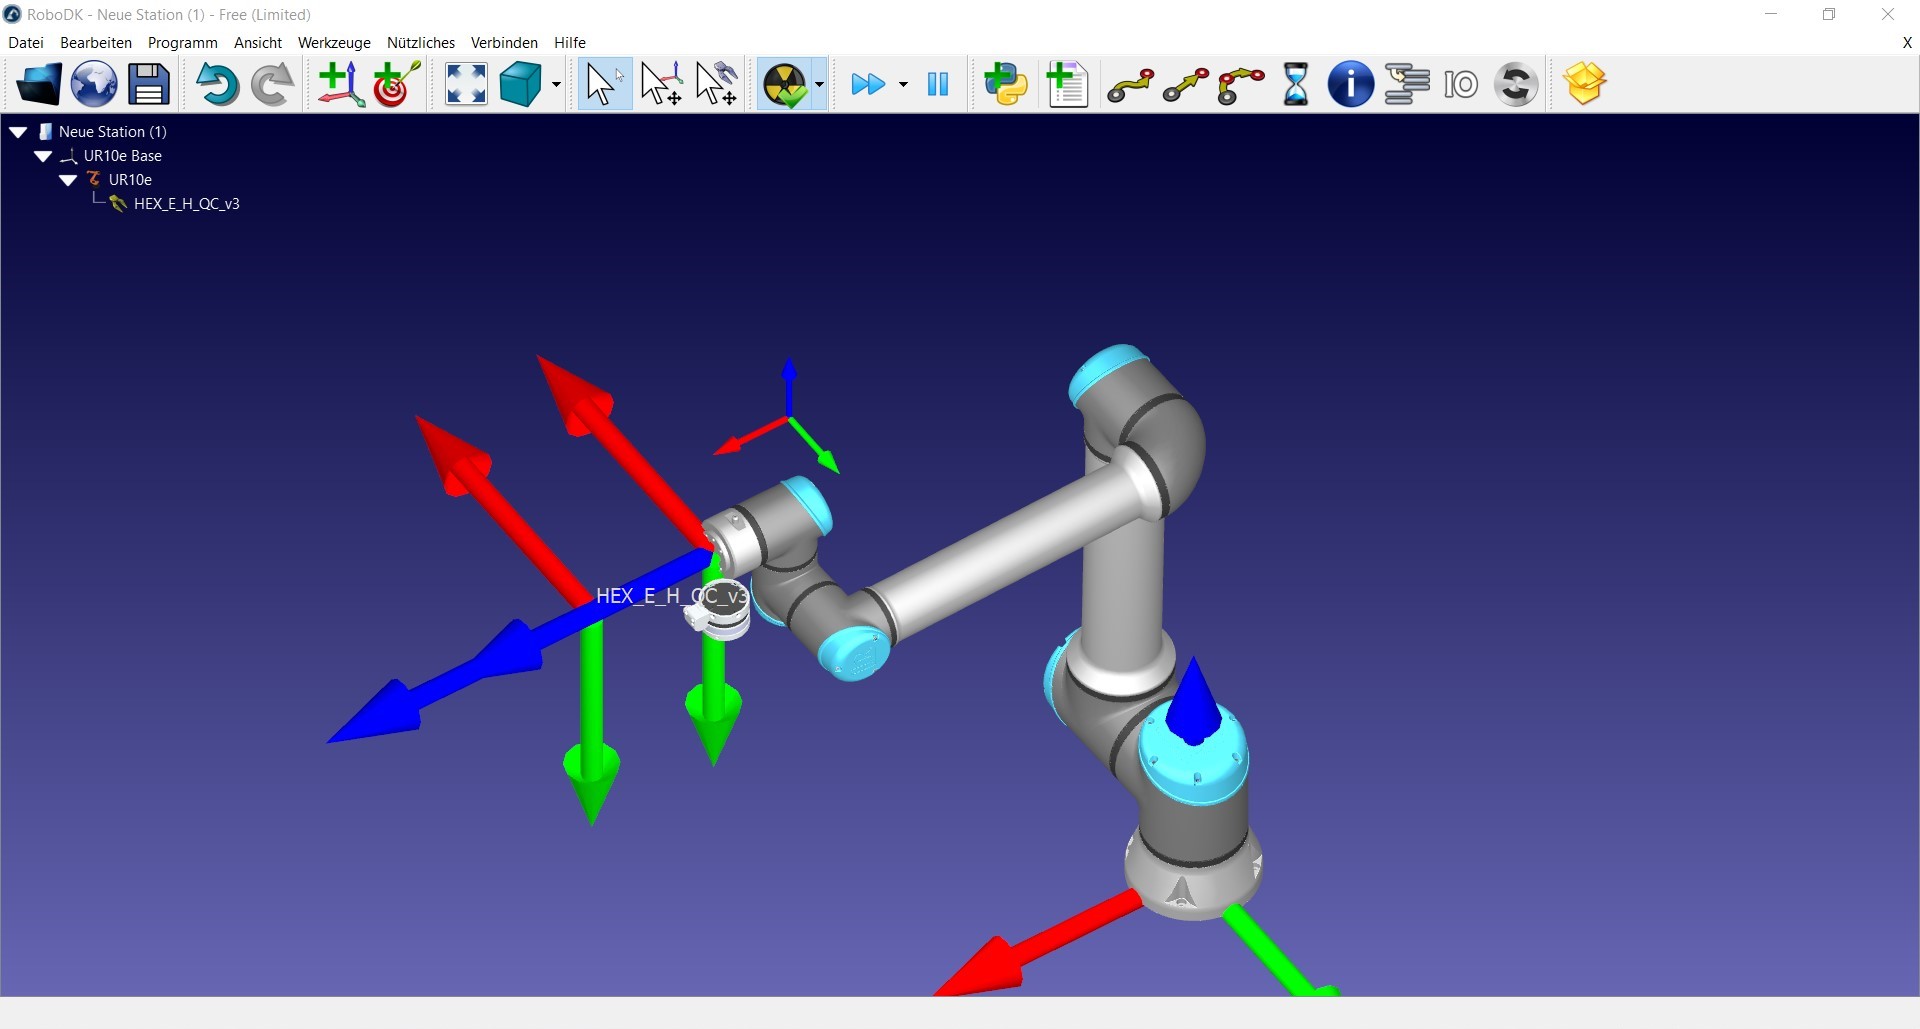Add a new program icon
The height and width of the screenshot is (1029, 1920).
tap(1067, 84)
